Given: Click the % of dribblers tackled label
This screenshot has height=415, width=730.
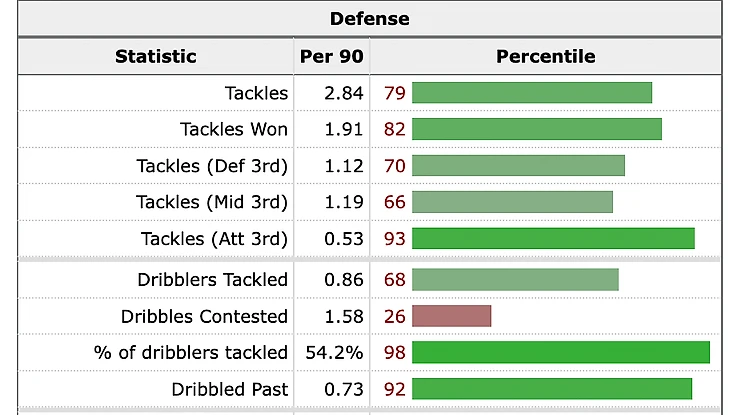Looking at the screenshot, I should tap(191, 353).
